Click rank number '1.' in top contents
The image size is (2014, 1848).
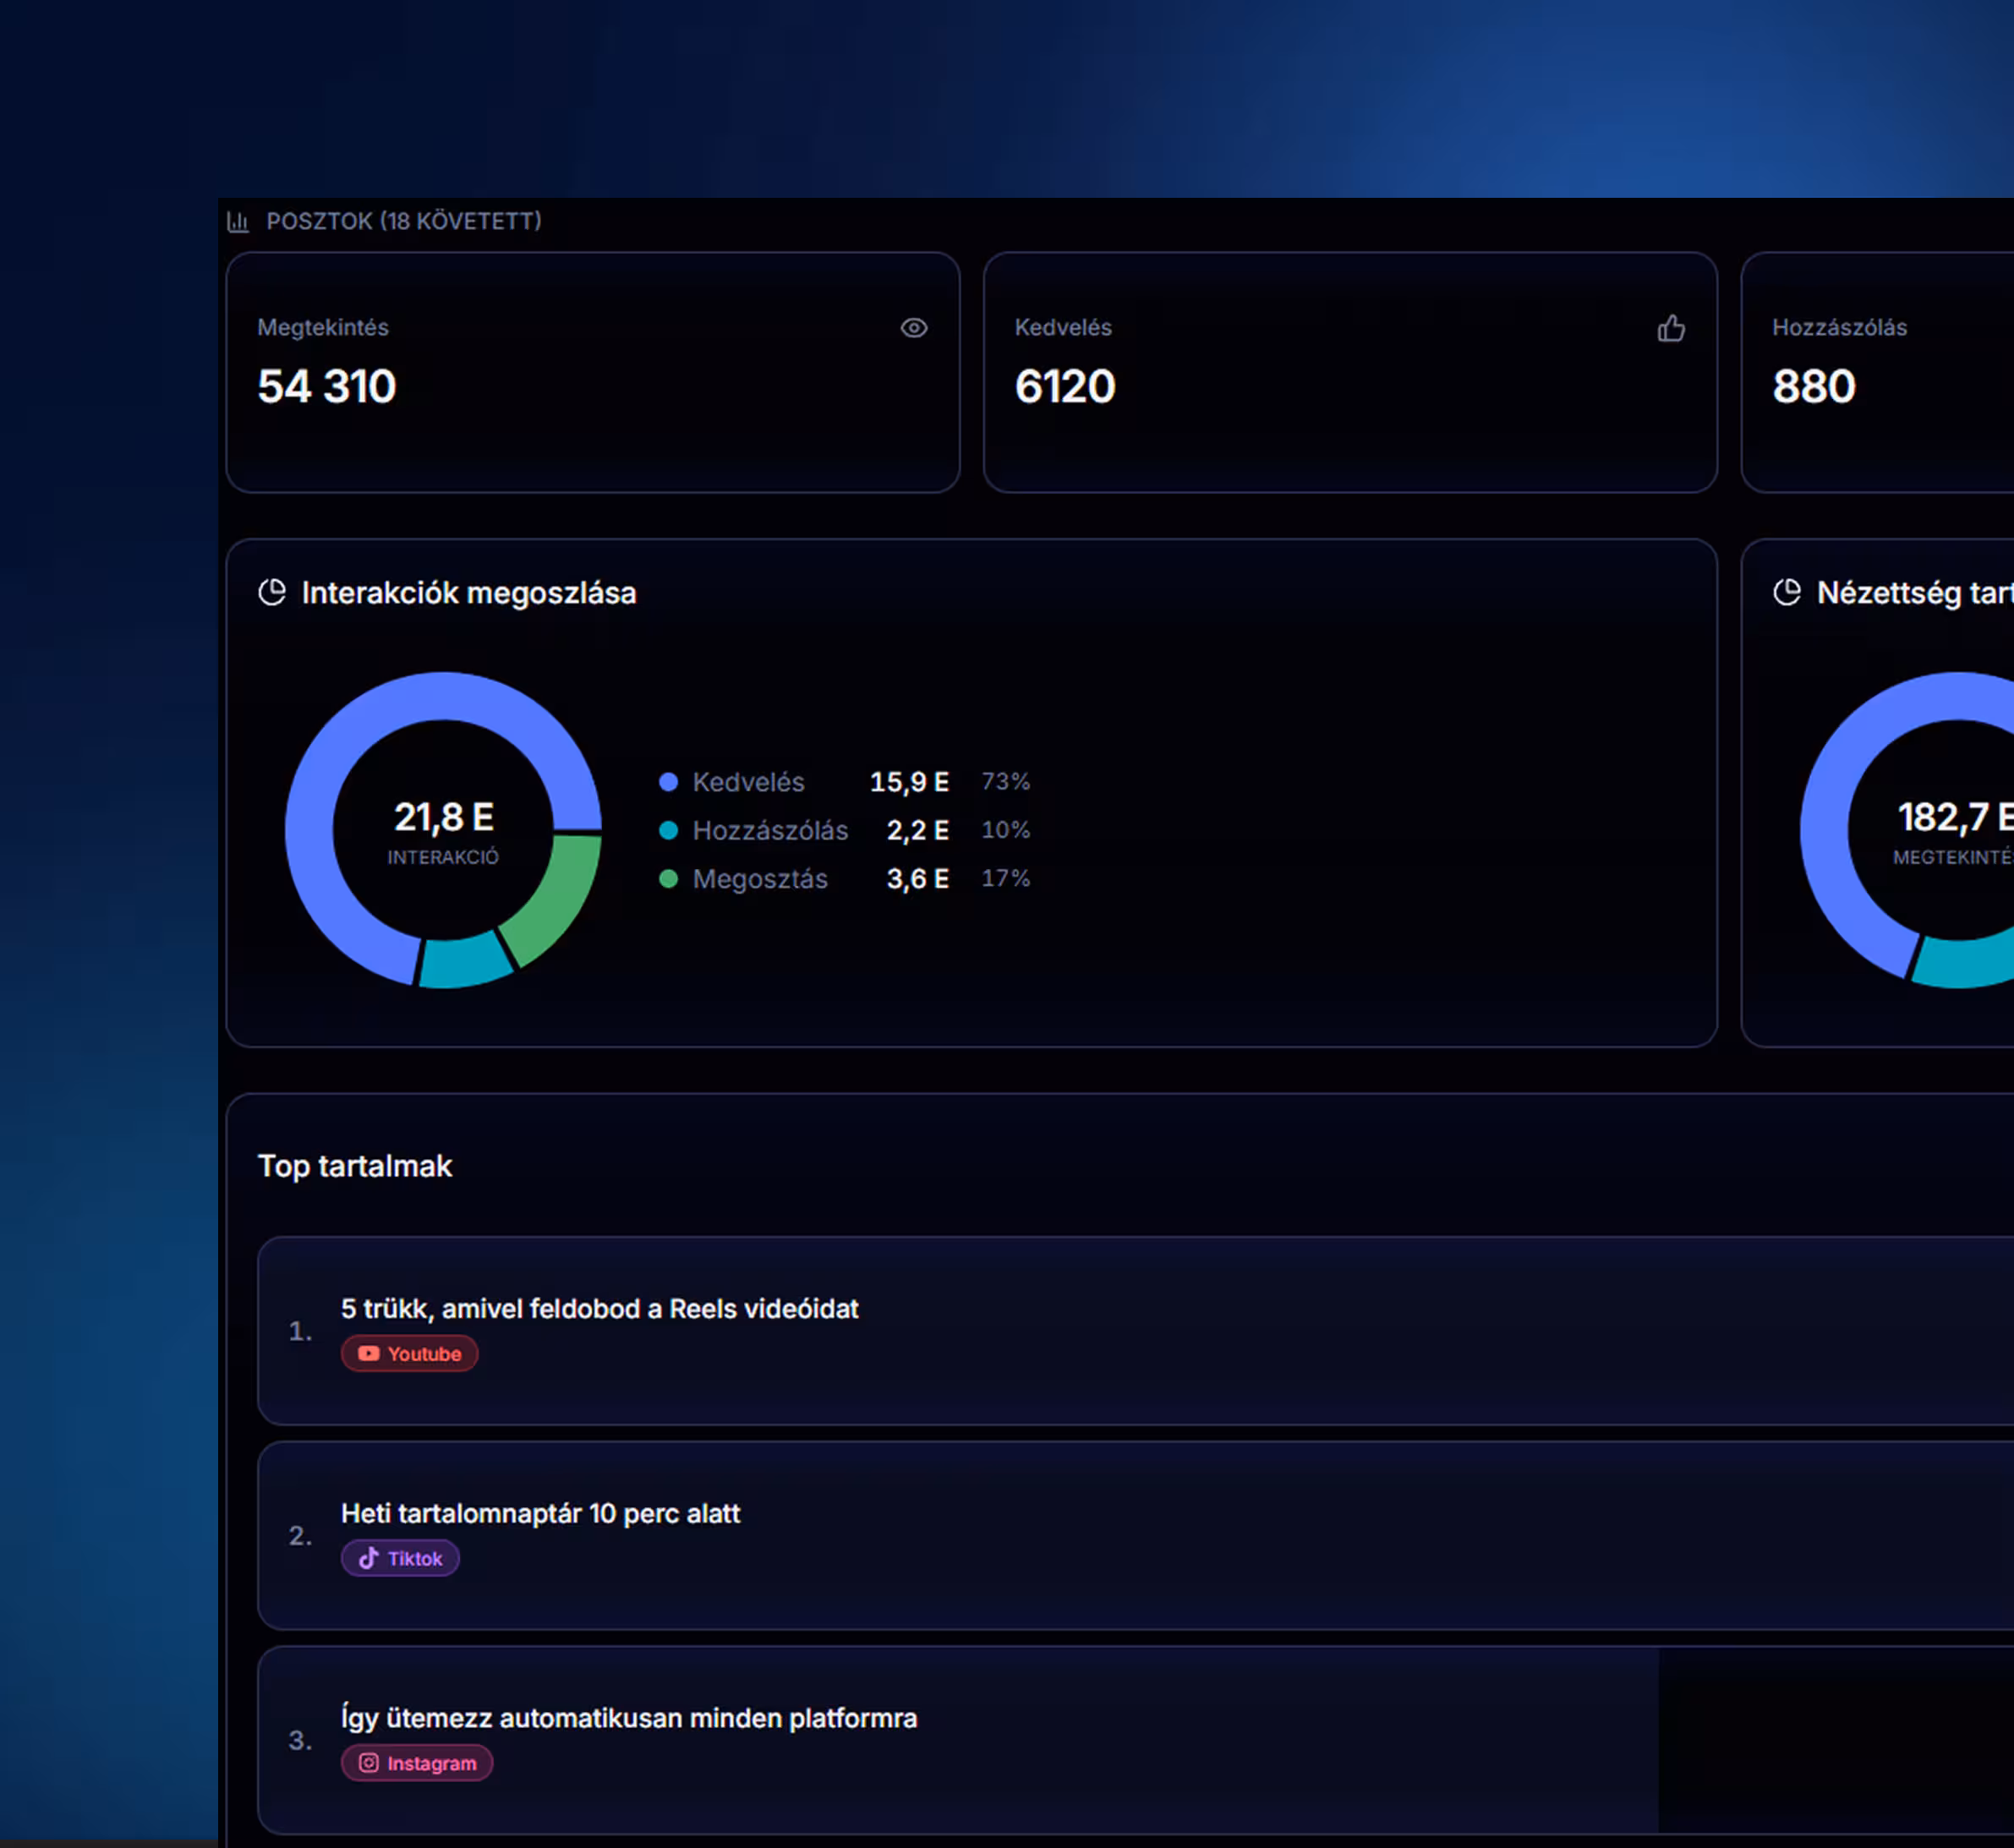[x=300, y=1331]
